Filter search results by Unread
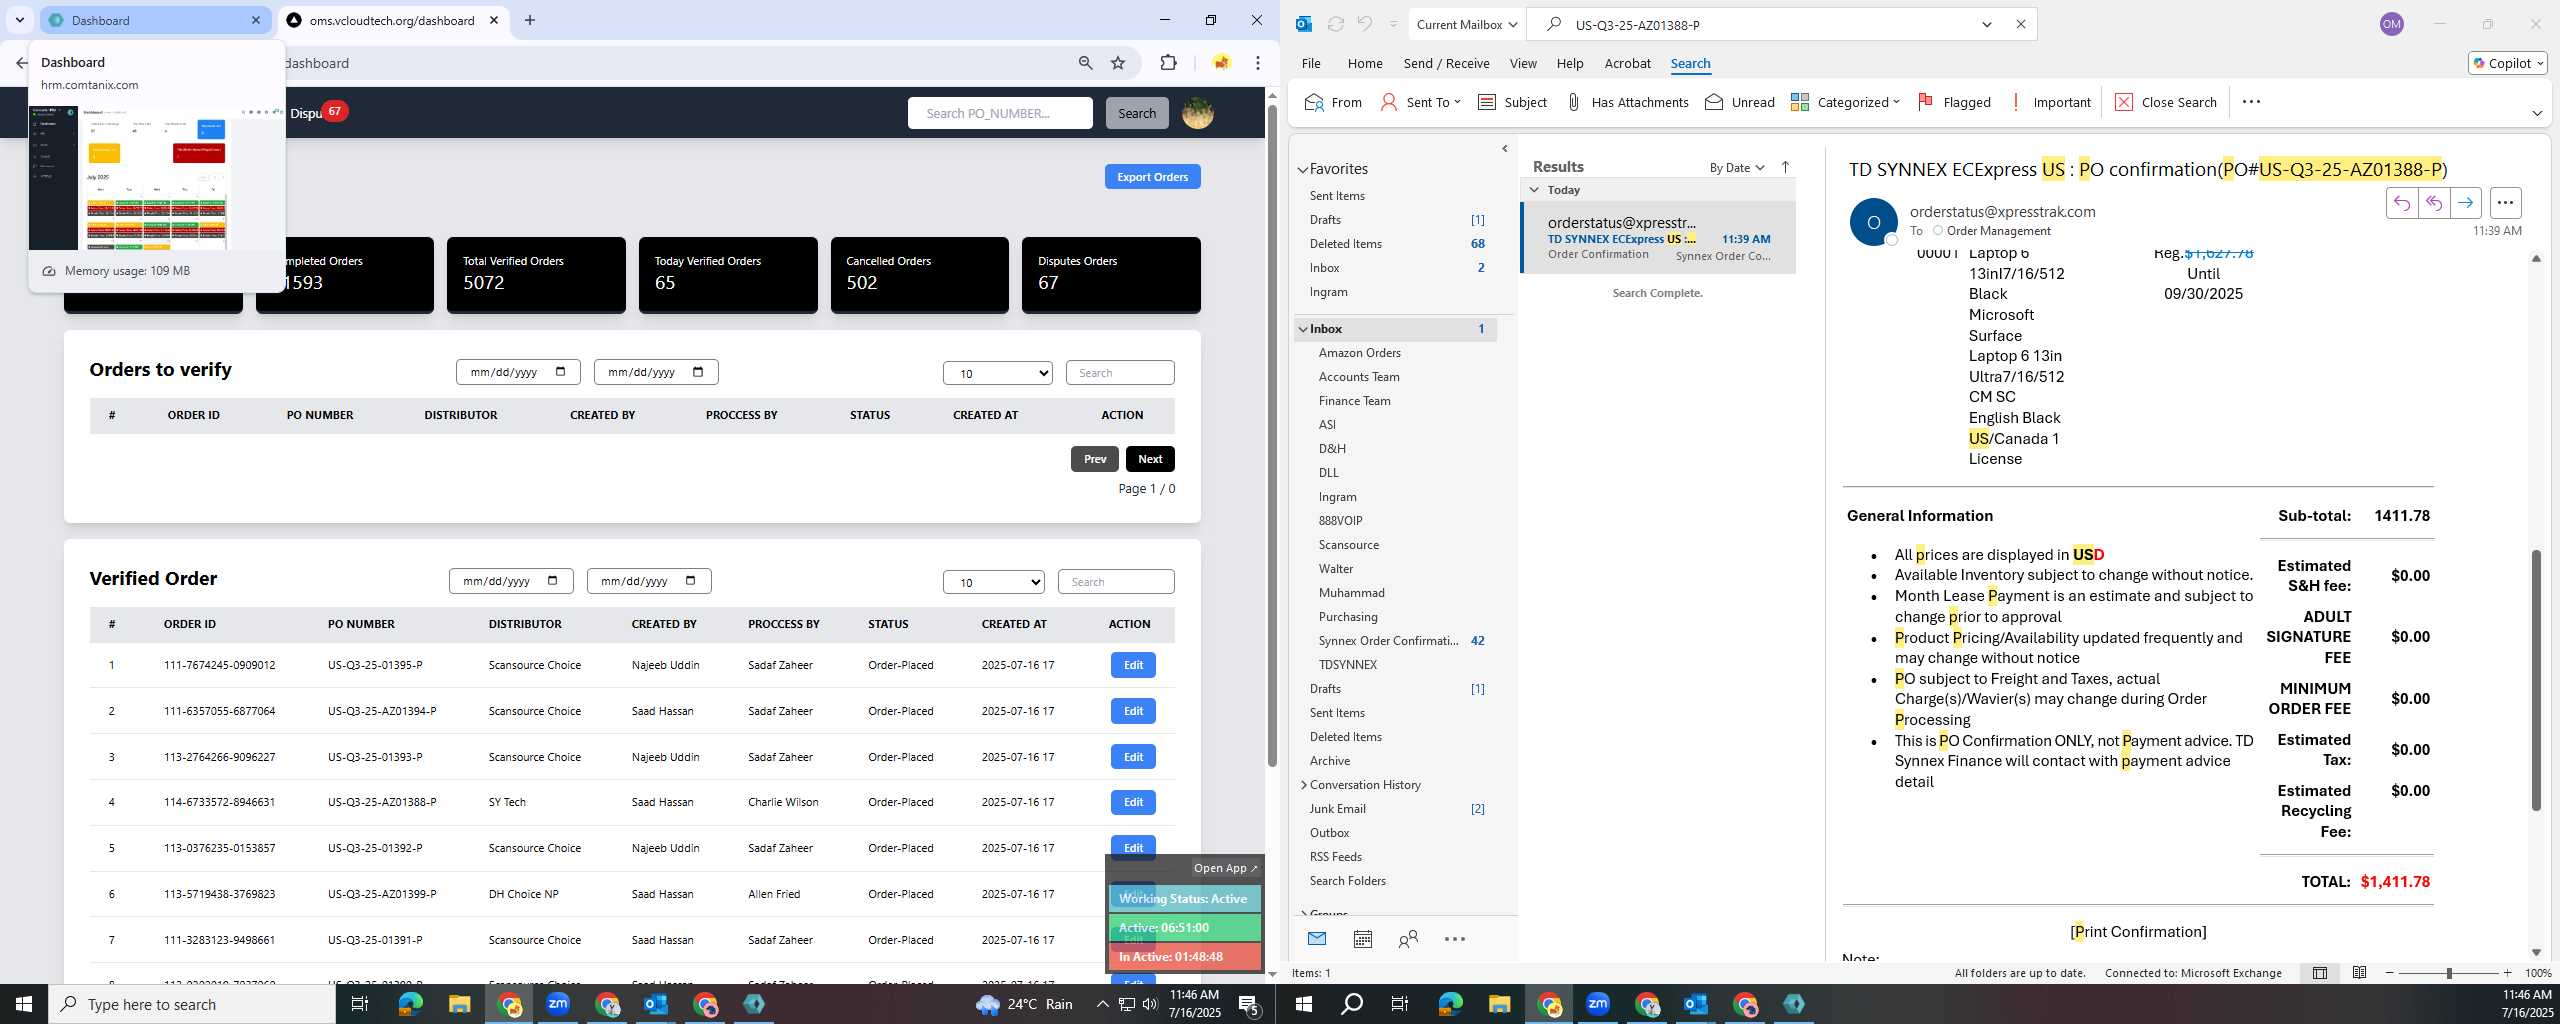This screenshot has height=1024, width=2560. (1740, 102)
